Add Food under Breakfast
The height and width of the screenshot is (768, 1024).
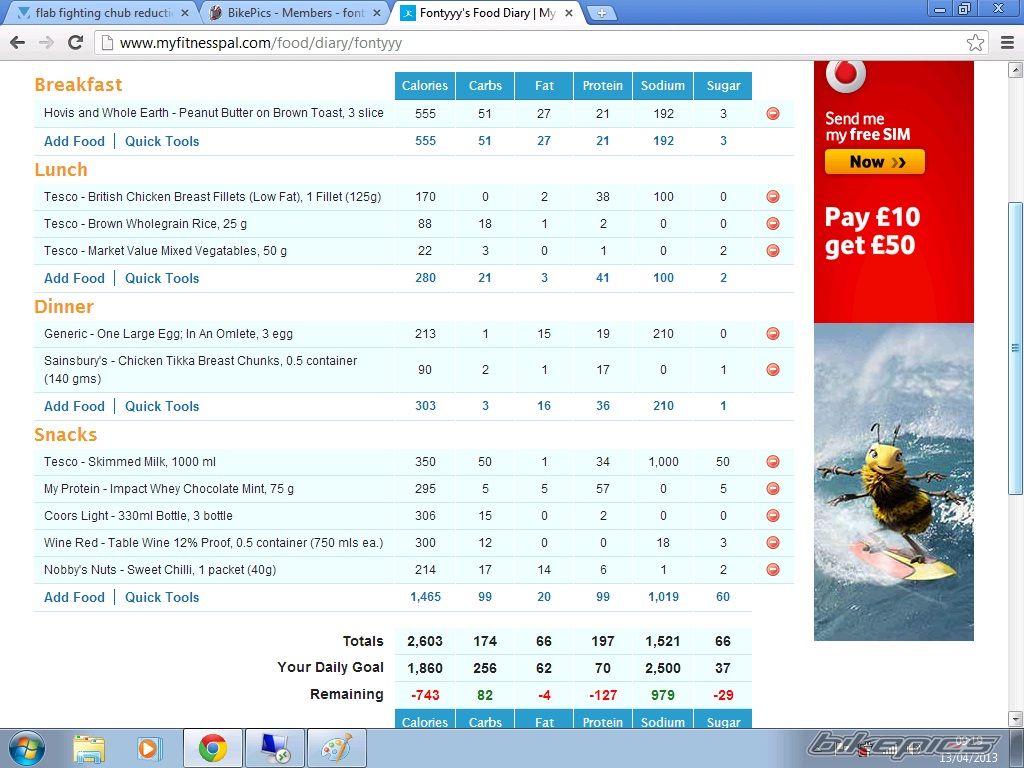[x=74, y=141]
